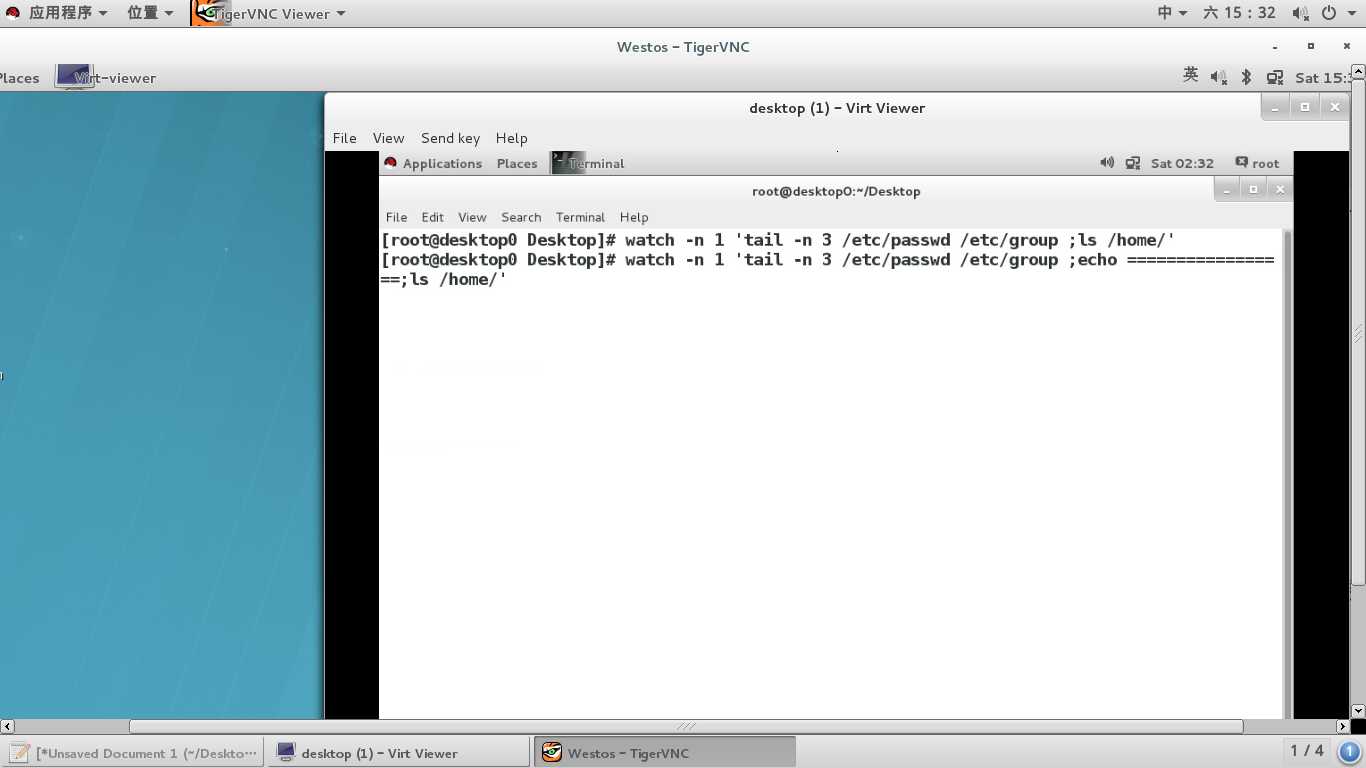Click the terminal vertical scrollbar
The width and height of the screenshot is (1366, 768).
[x=1287, y=472]
